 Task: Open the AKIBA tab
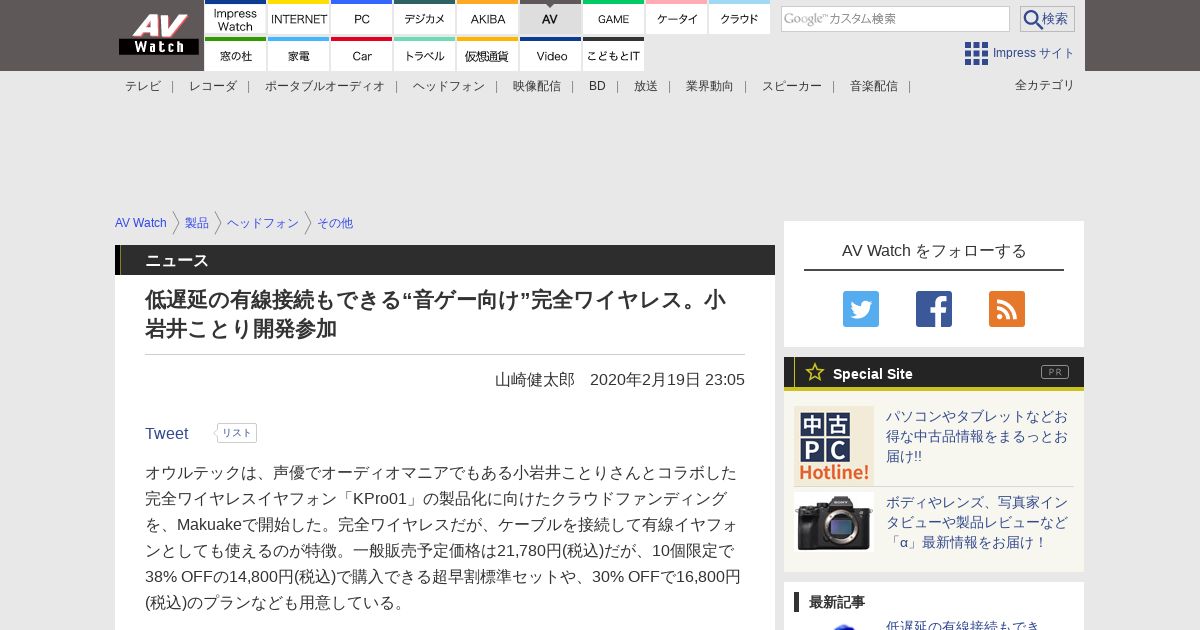(x=488, y=18)
